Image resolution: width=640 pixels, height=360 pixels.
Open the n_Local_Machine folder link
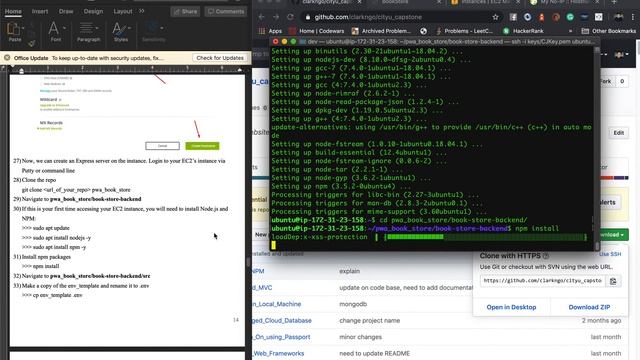277,304
